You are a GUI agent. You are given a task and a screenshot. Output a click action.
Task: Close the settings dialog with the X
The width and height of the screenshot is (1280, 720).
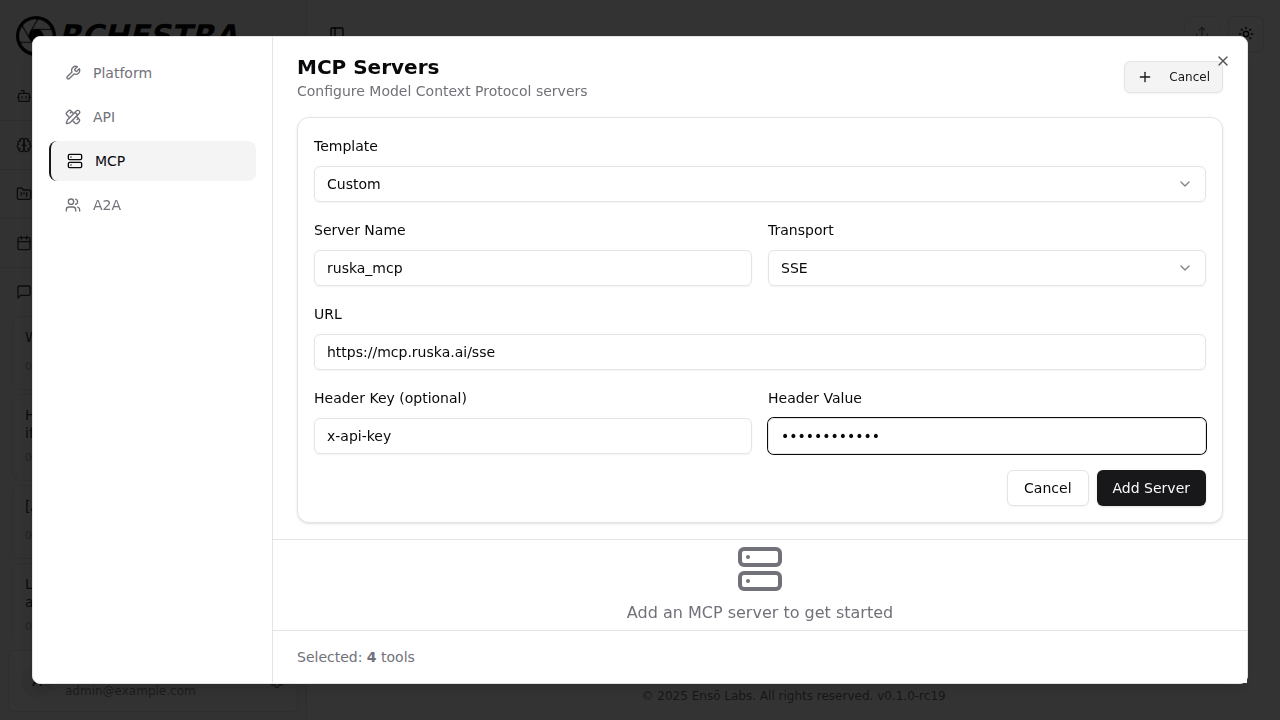point(1223,61)
